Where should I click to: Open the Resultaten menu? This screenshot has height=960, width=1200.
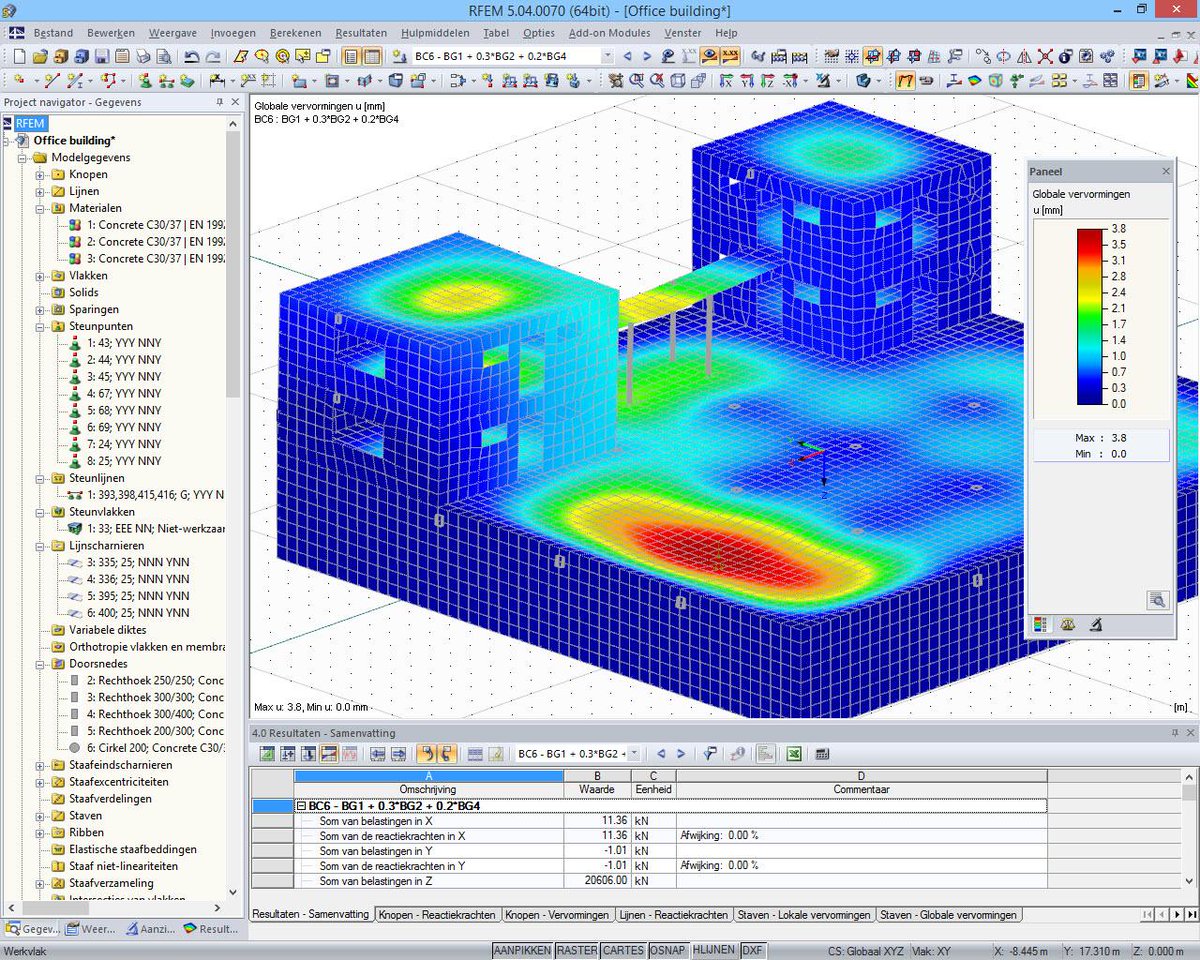click(x=361, y=33)
